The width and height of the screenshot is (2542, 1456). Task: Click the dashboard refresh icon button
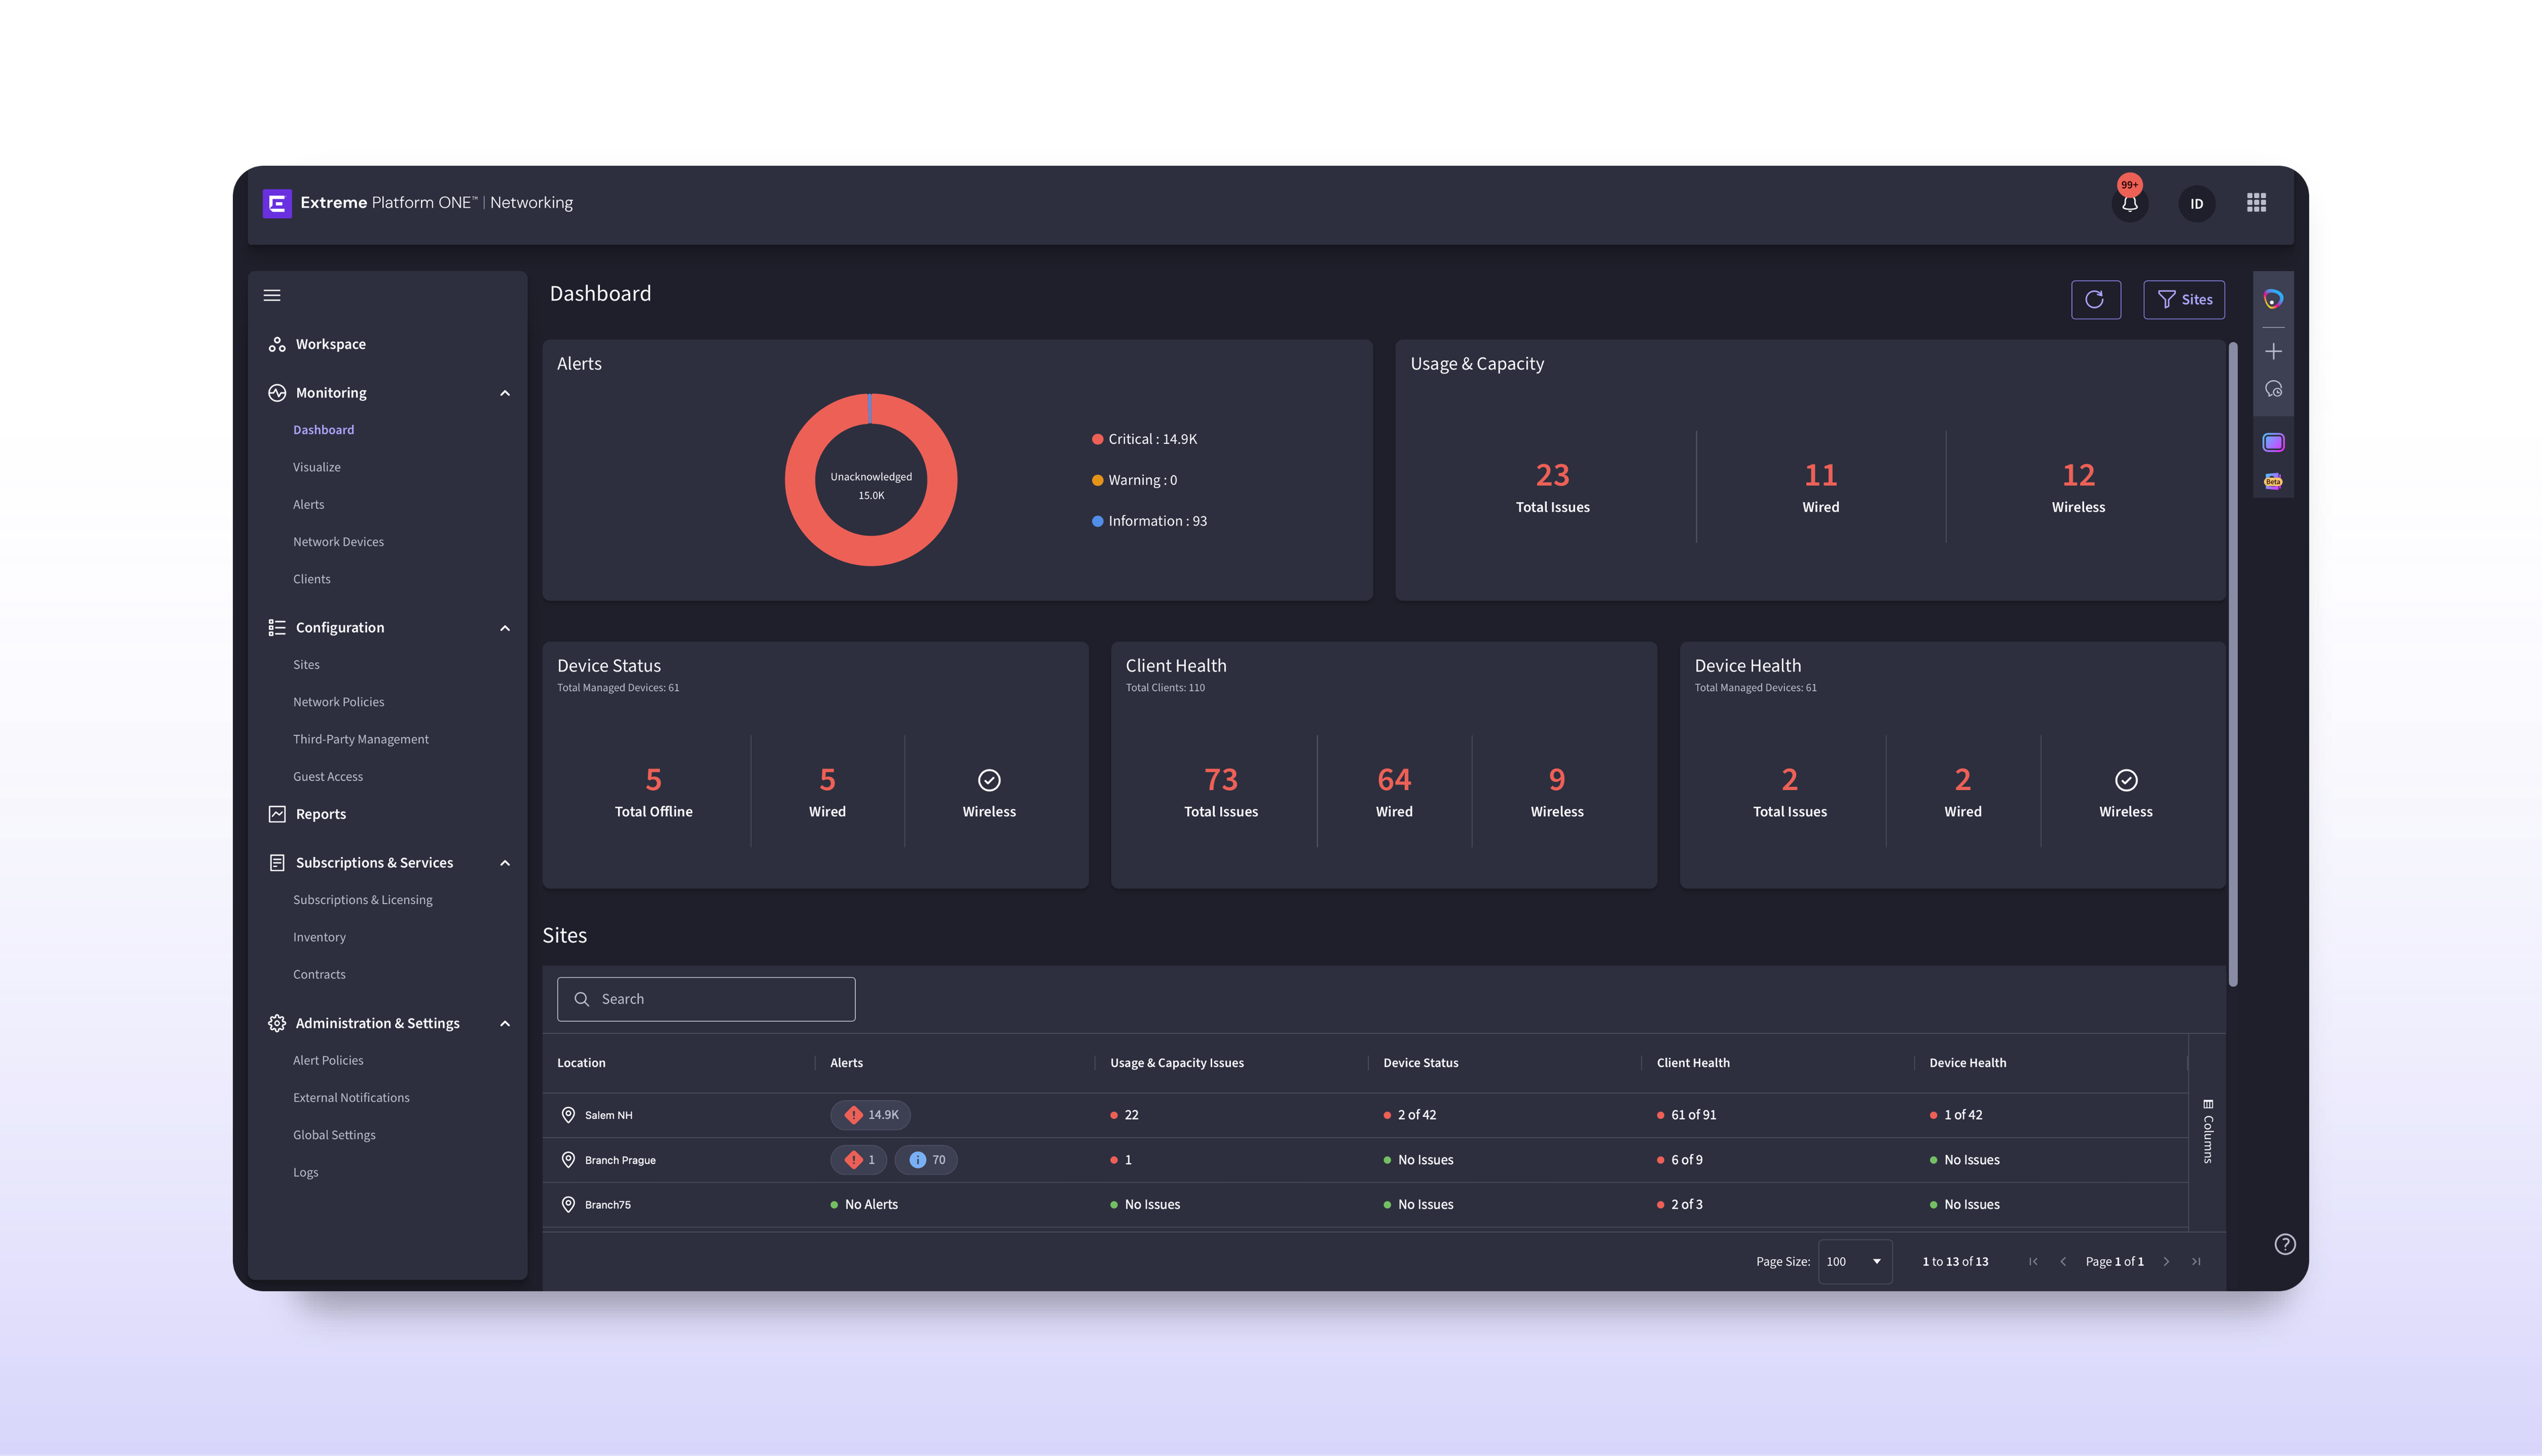pyautogui.click(x=2095, y=299)
